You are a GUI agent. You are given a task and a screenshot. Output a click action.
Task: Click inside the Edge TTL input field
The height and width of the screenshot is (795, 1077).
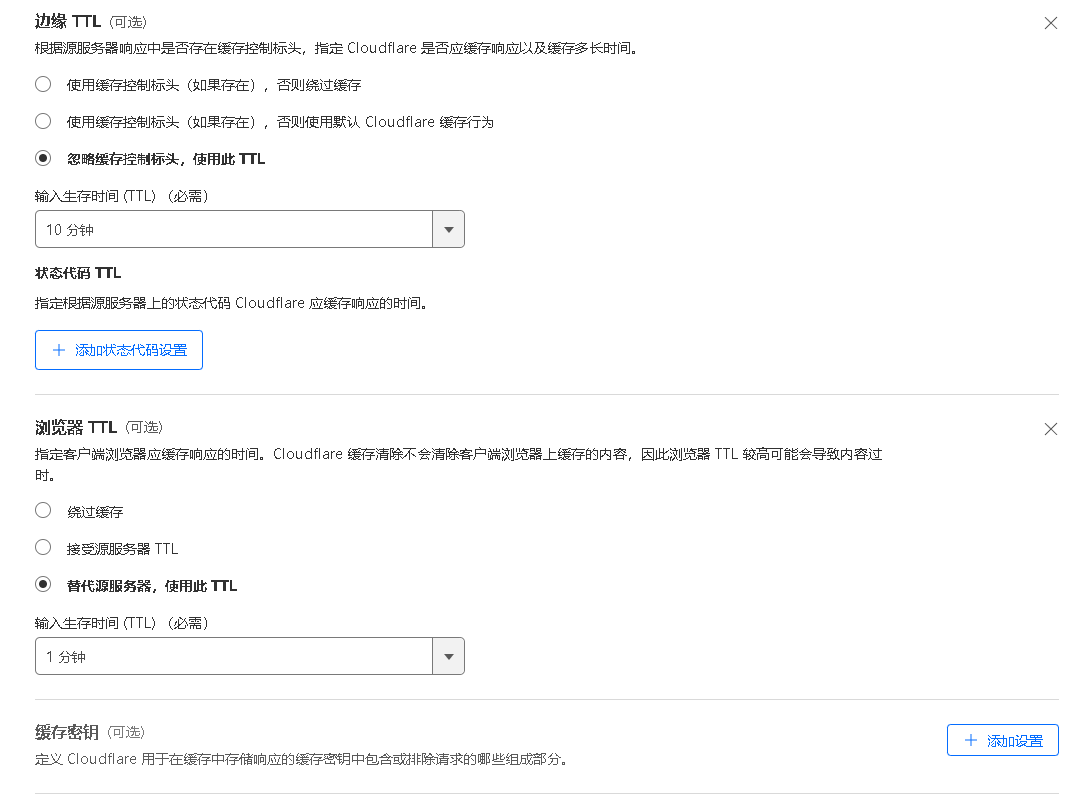click(x=230, y=228)
